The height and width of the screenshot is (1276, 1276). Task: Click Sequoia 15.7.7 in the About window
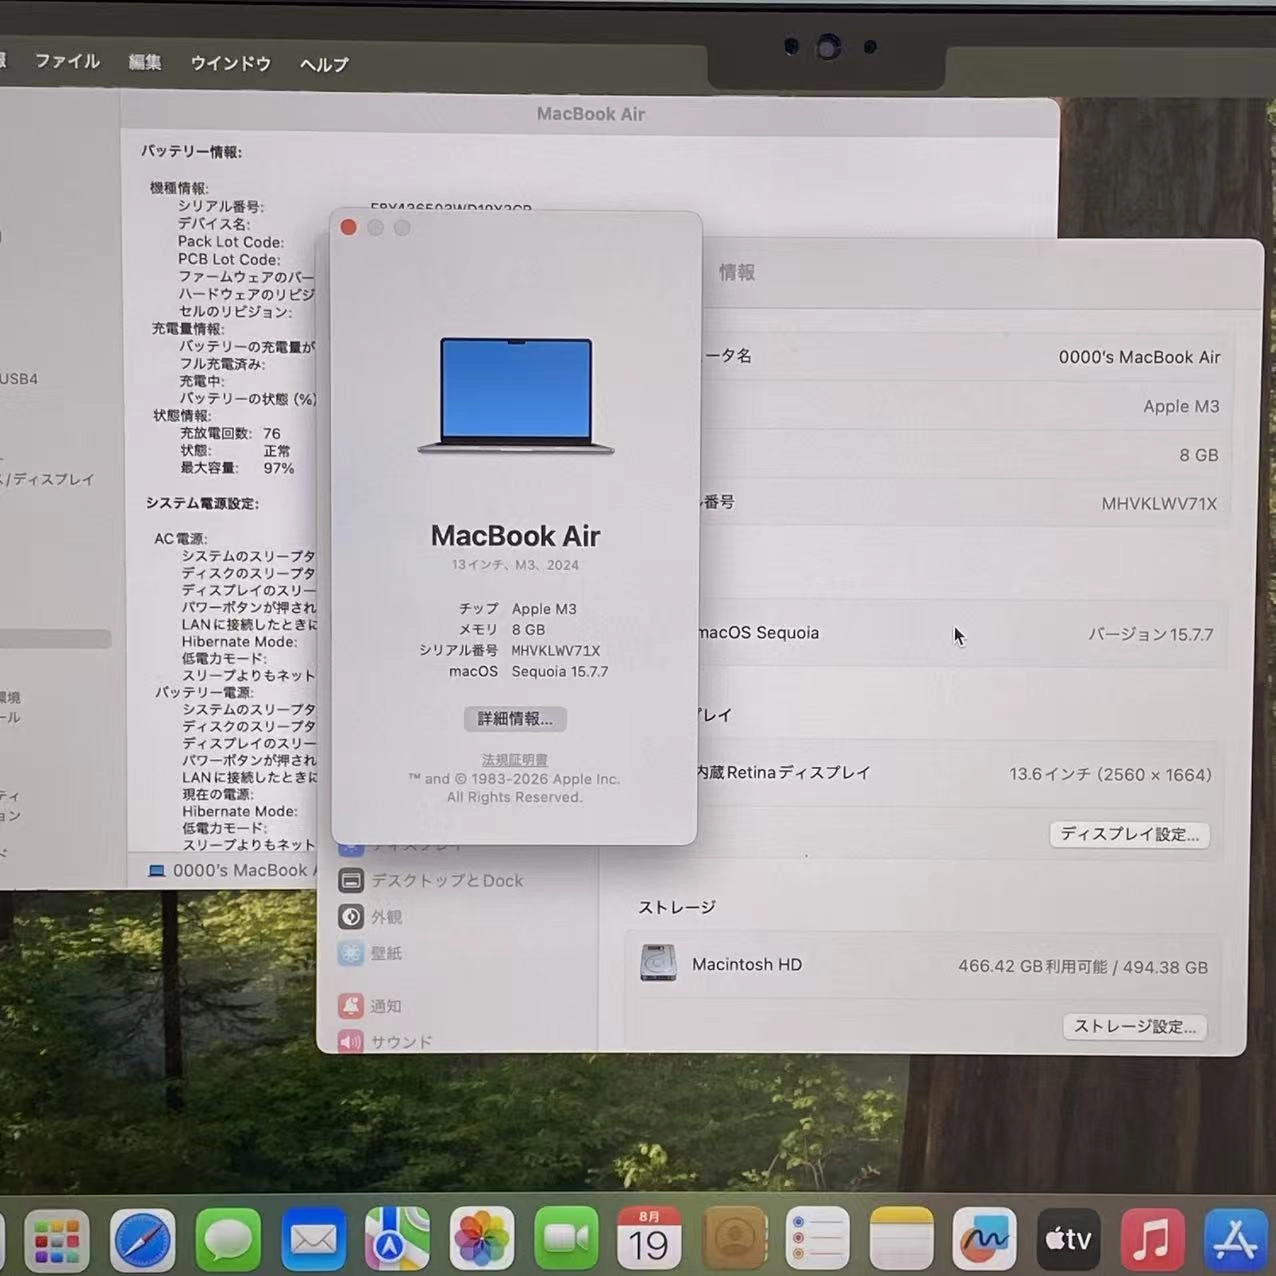tap(560, 672)
